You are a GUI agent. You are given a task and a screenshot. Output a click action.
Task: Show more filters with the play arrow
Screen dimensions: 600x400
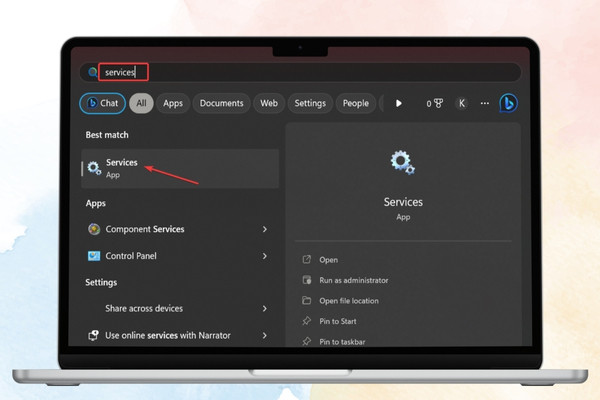(x=399, y=103)
